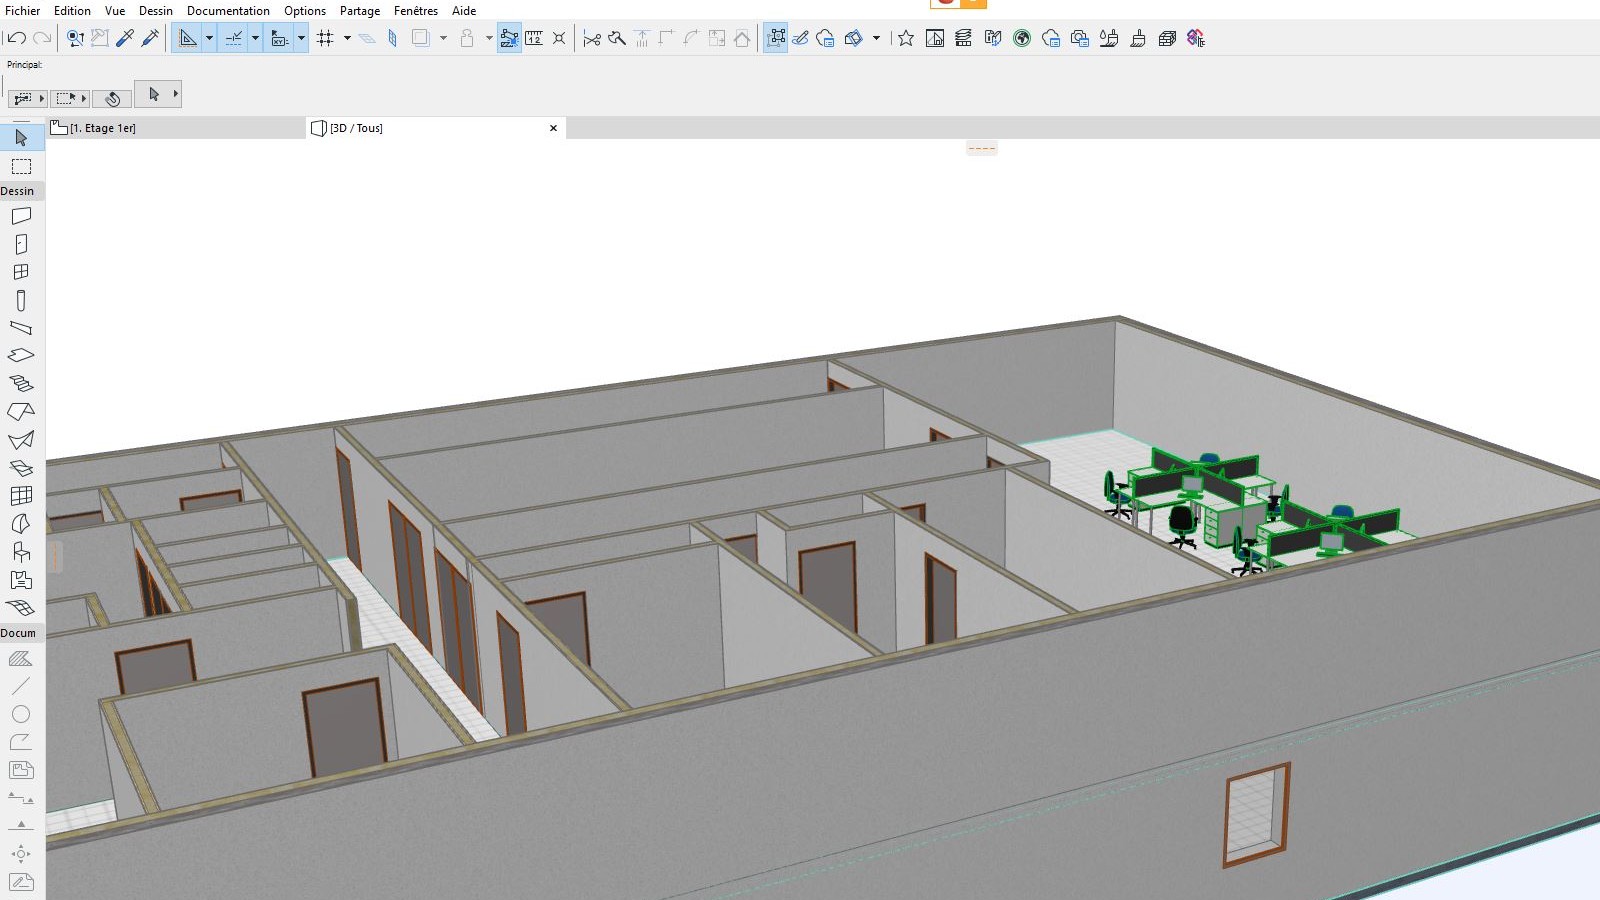Pick the Roof tool

click(21, 412)
